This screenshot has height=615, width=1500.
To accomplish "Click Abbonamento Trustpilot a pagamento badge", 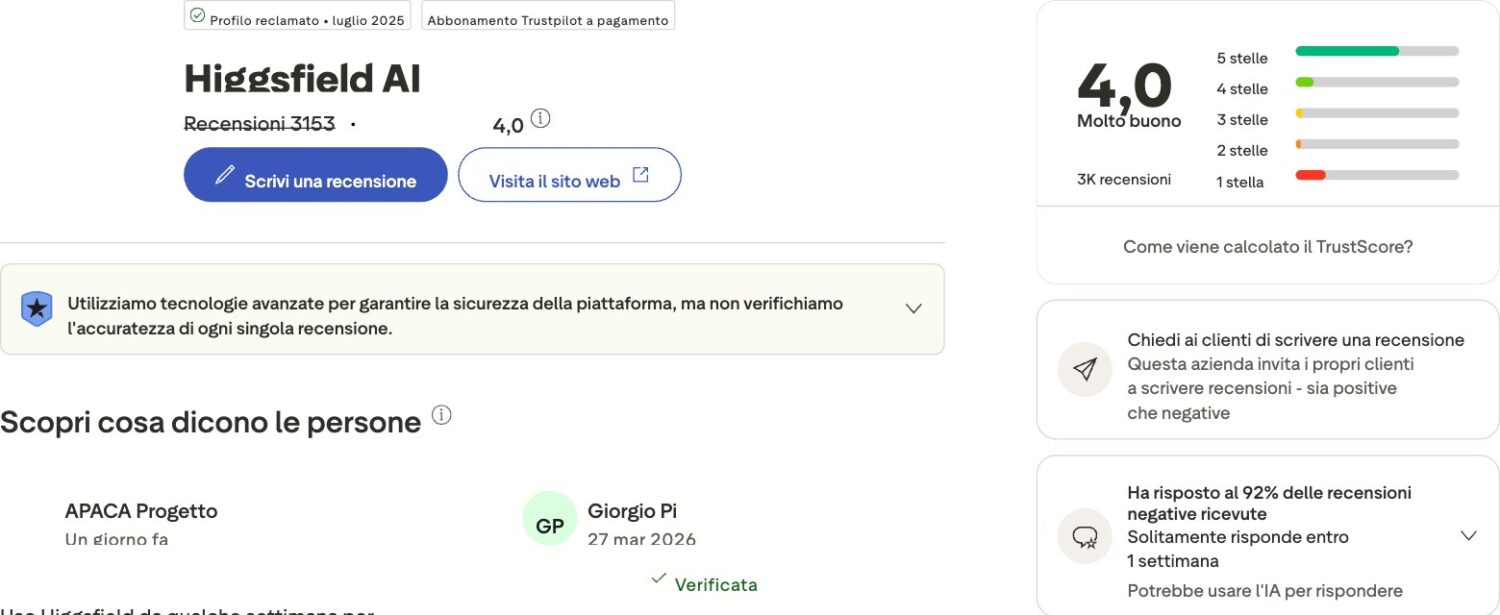I will point(548,16).
